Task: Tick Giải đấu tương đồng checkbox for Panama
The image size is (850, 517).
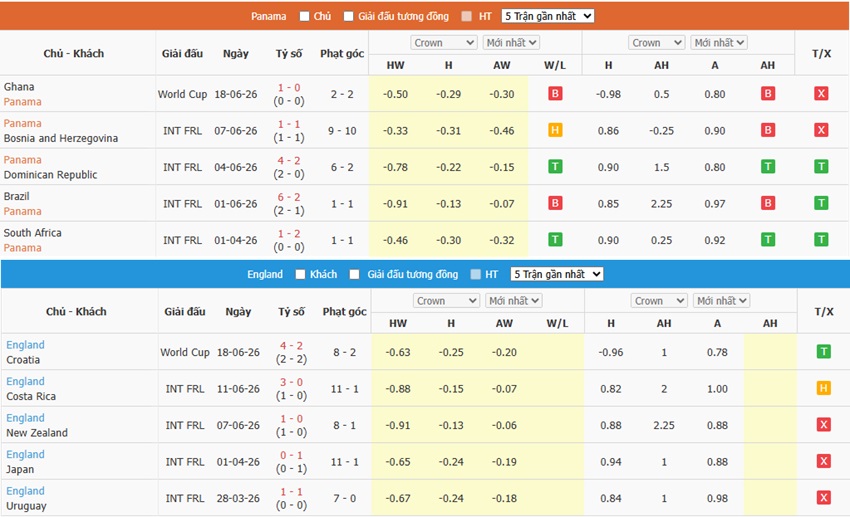Action: [349, 16]
